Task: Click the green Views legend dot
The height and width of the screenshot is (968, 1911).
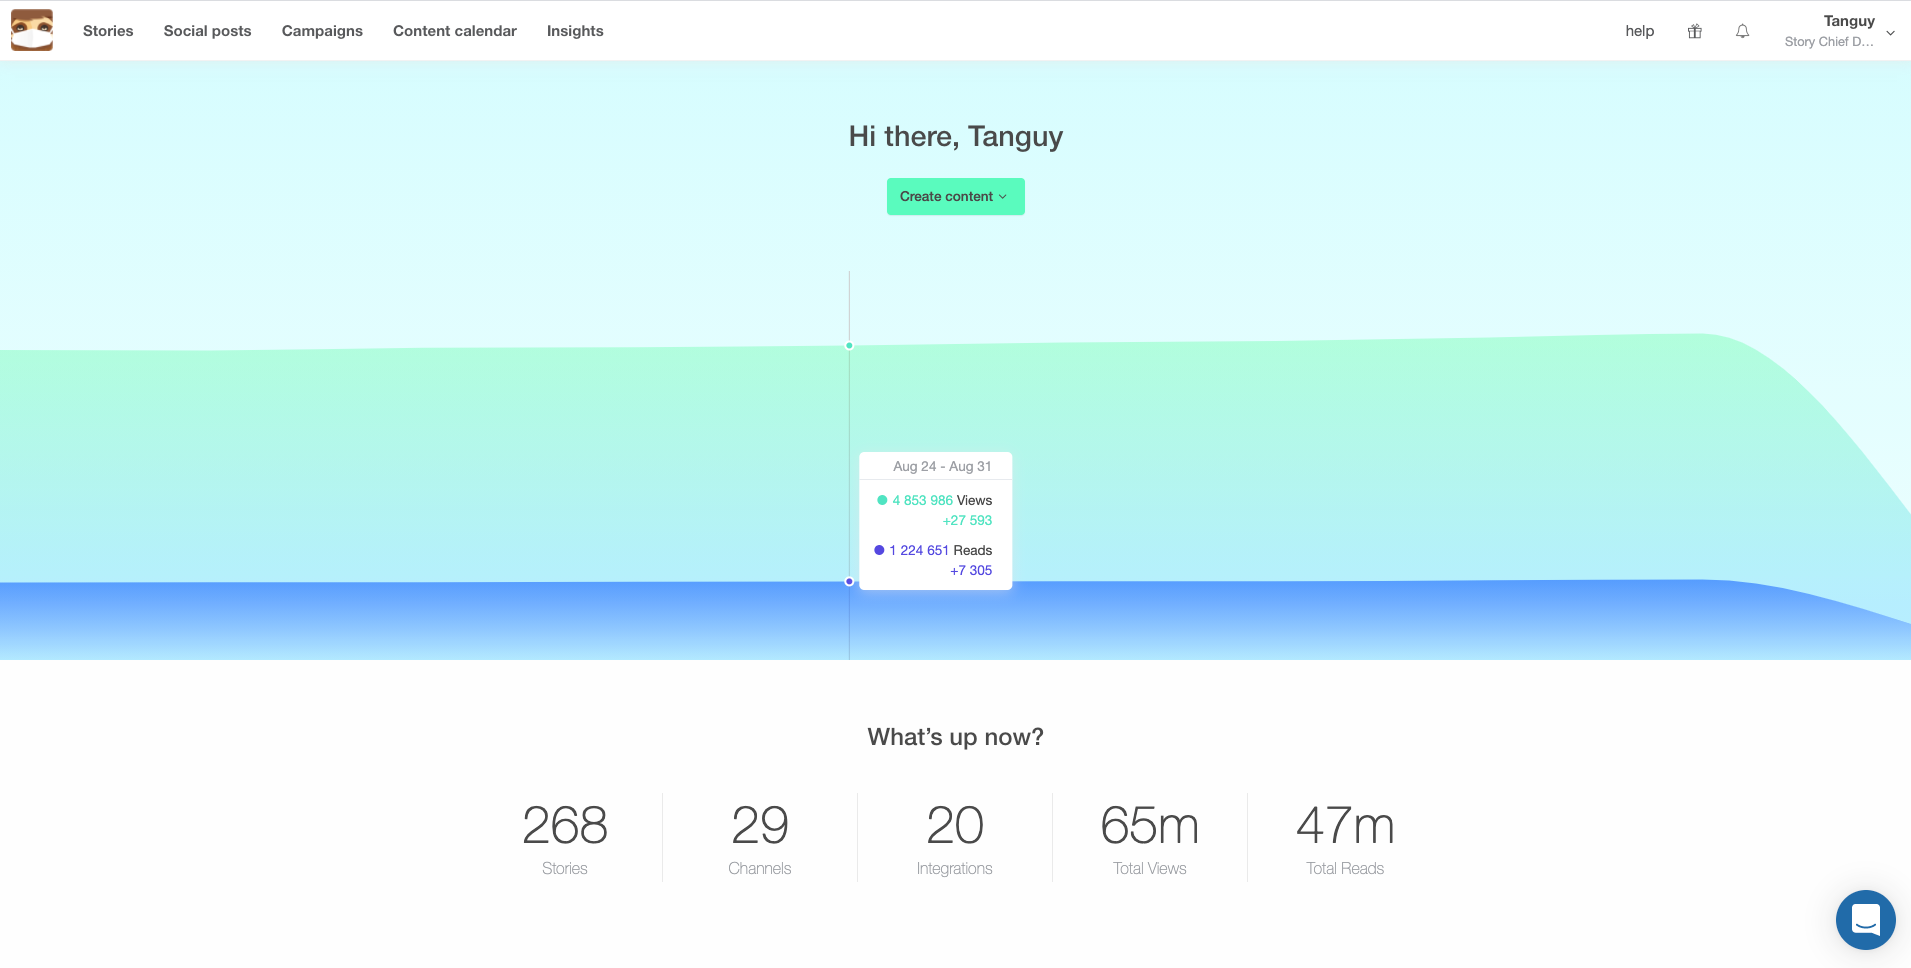Action: tap(882, 500)
